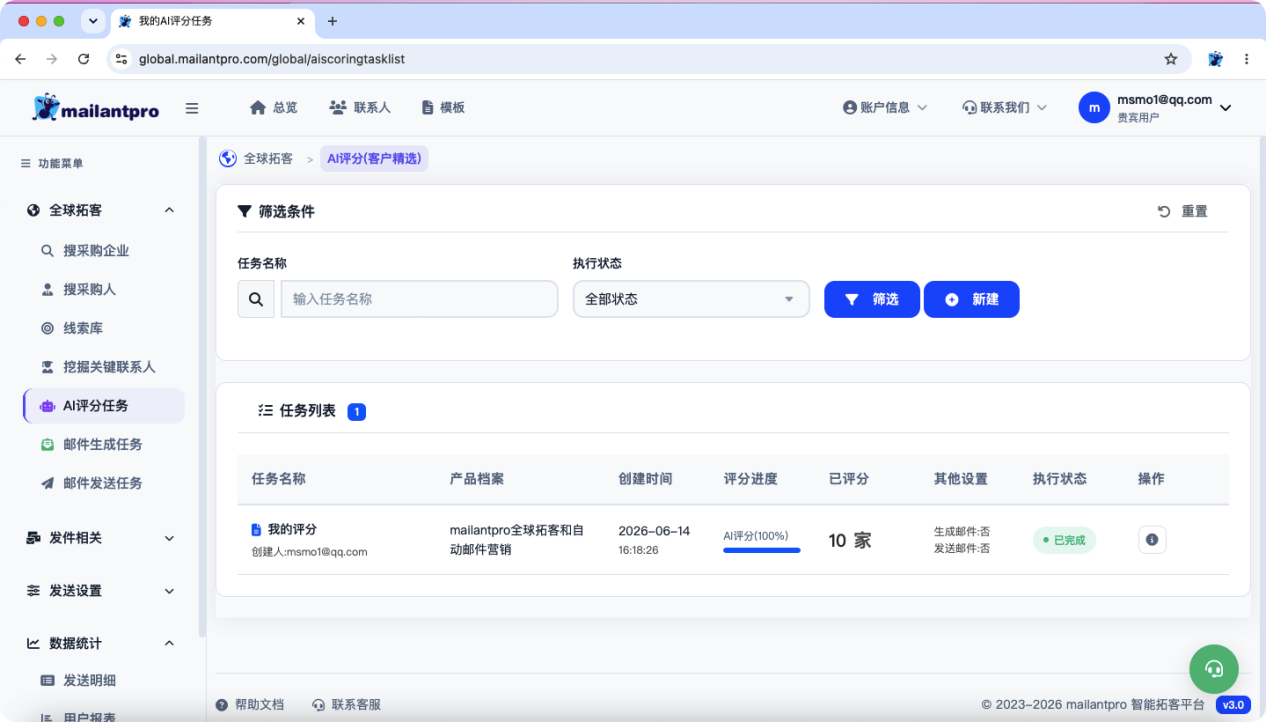Click the 10 家 scored count
The height and width of the screenshot is (722, 1266).
(x=850, y=540)
